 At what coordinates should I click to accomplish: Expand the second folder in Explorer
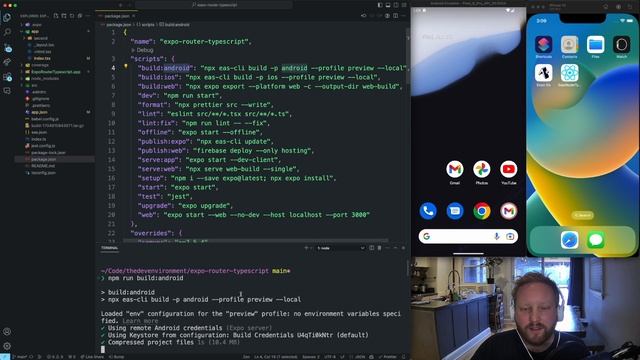(x=40, y=38)
